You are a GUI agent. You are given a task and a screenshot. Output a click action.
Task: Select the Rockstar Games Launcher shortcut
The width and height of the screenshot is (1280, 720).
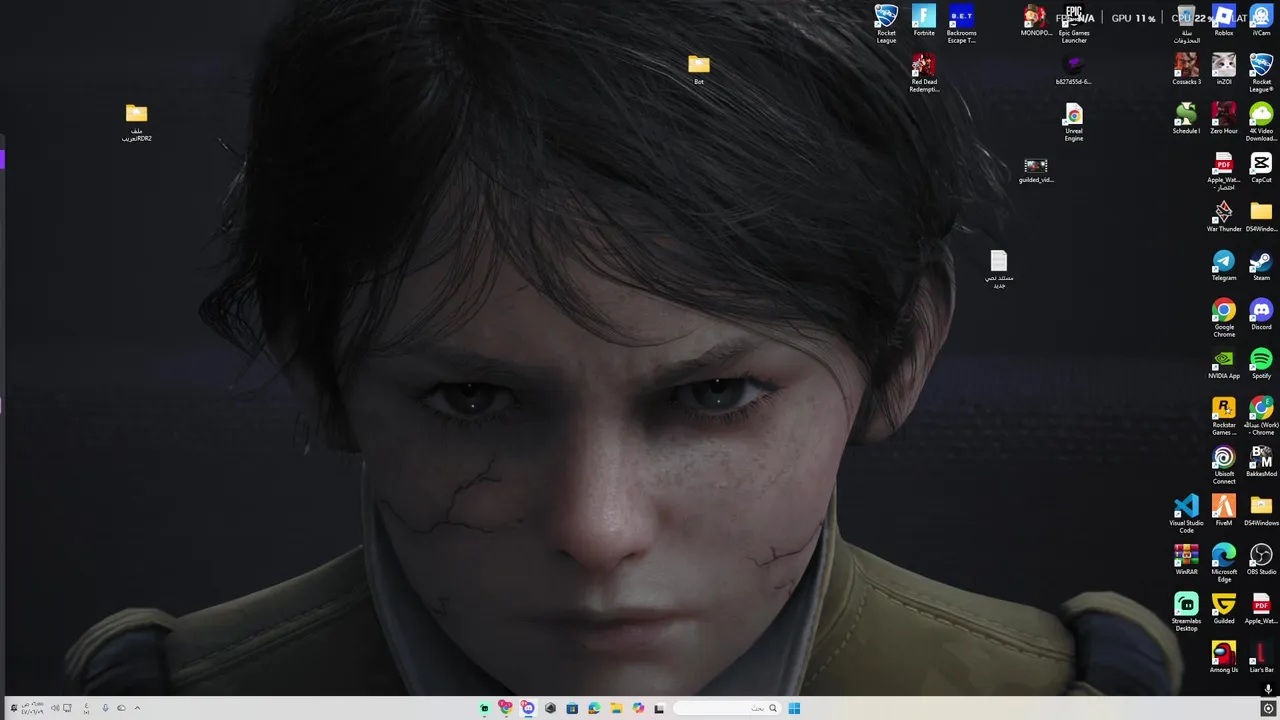click(x=1224, y=416)
